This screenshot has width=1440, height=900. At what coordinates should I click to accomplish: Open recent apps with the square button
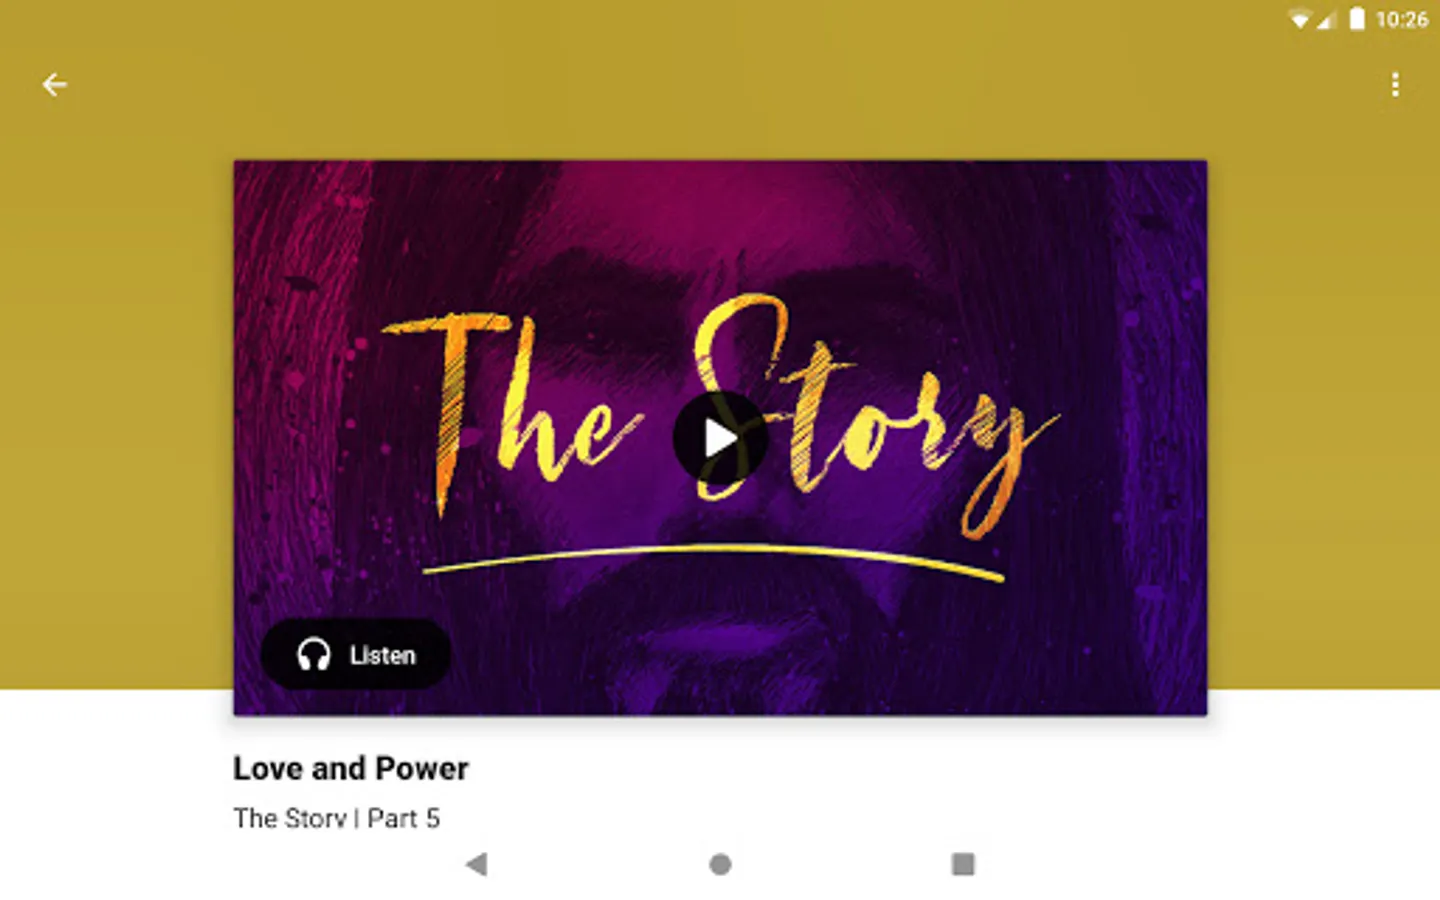(x=963, y=864)
